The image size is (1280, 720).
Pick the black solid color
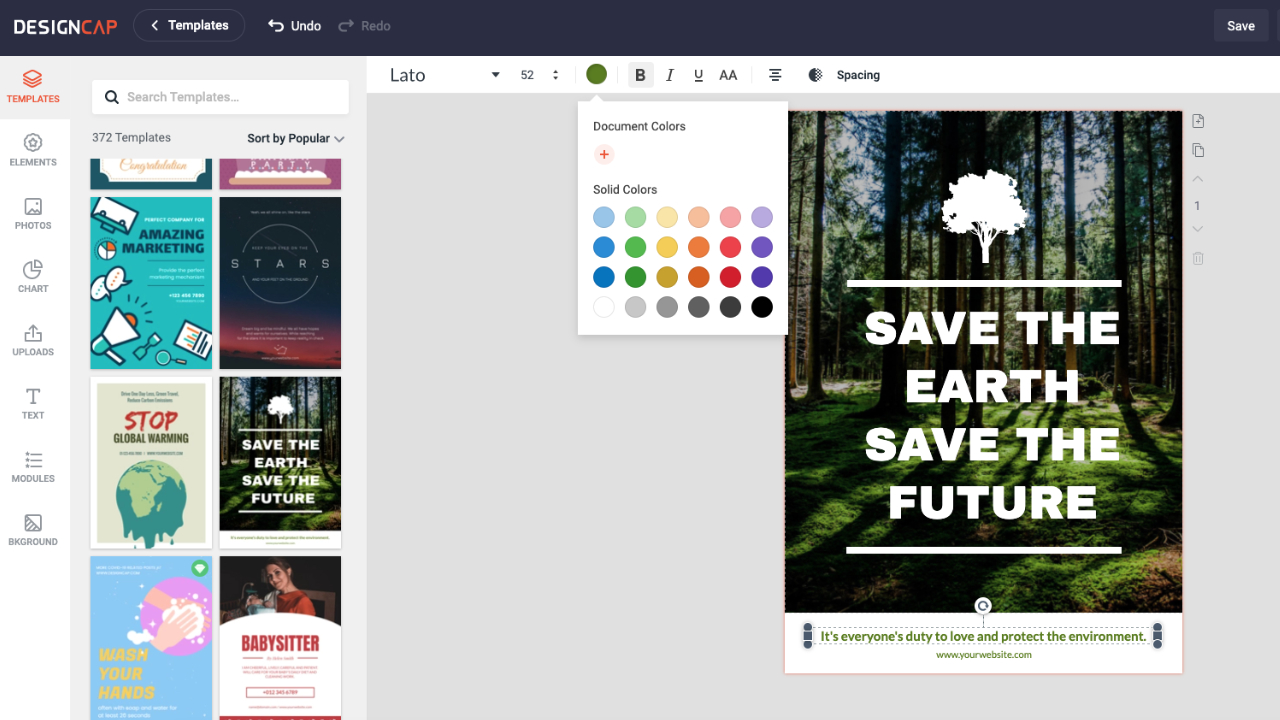pos(762,307)
